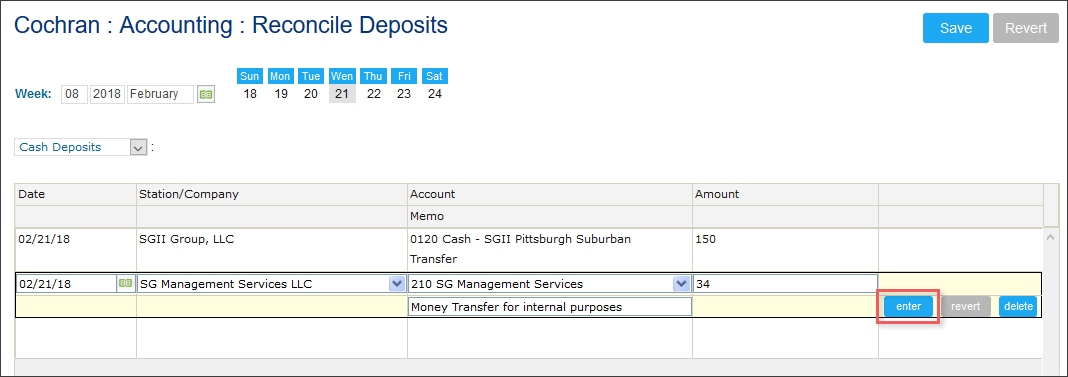Viewport: 1068px width, 377px height.
Task: Open the 210 SG Management Services account dropdown
Action: pyautogui.click(x=680, y=284)
